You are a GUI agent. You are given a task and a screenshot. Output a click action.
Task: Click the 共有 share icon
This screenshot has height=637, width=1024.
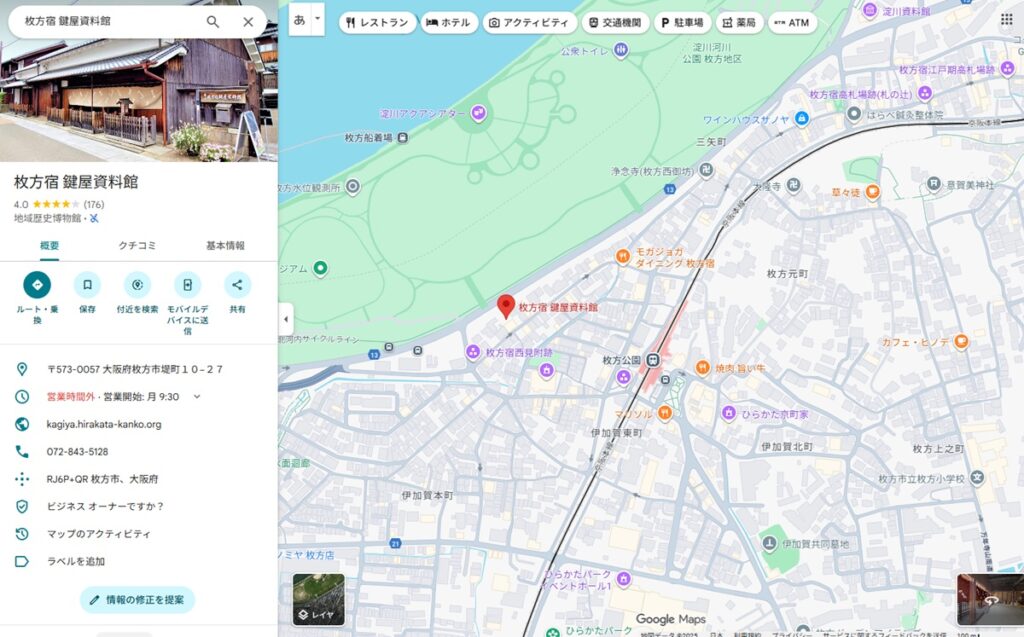(237, 285)
